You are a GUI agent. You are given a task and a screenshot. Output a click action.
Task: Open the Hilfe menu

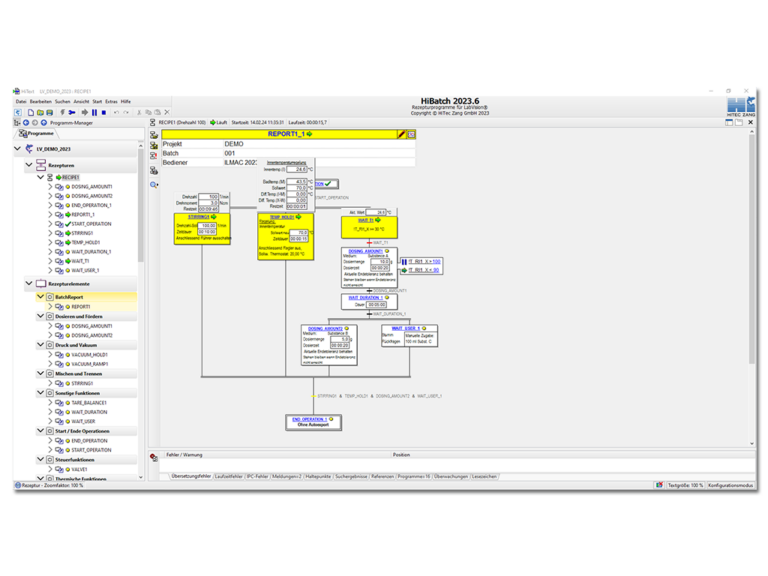126,101
